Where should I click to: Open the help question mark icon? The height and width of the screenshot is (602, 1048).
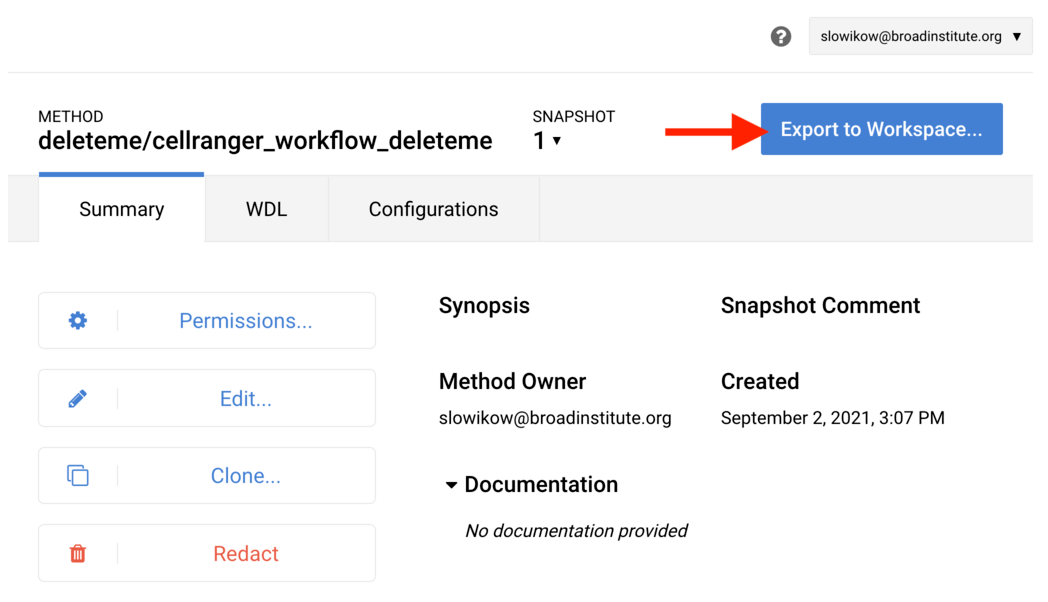[x=781, y=37]
